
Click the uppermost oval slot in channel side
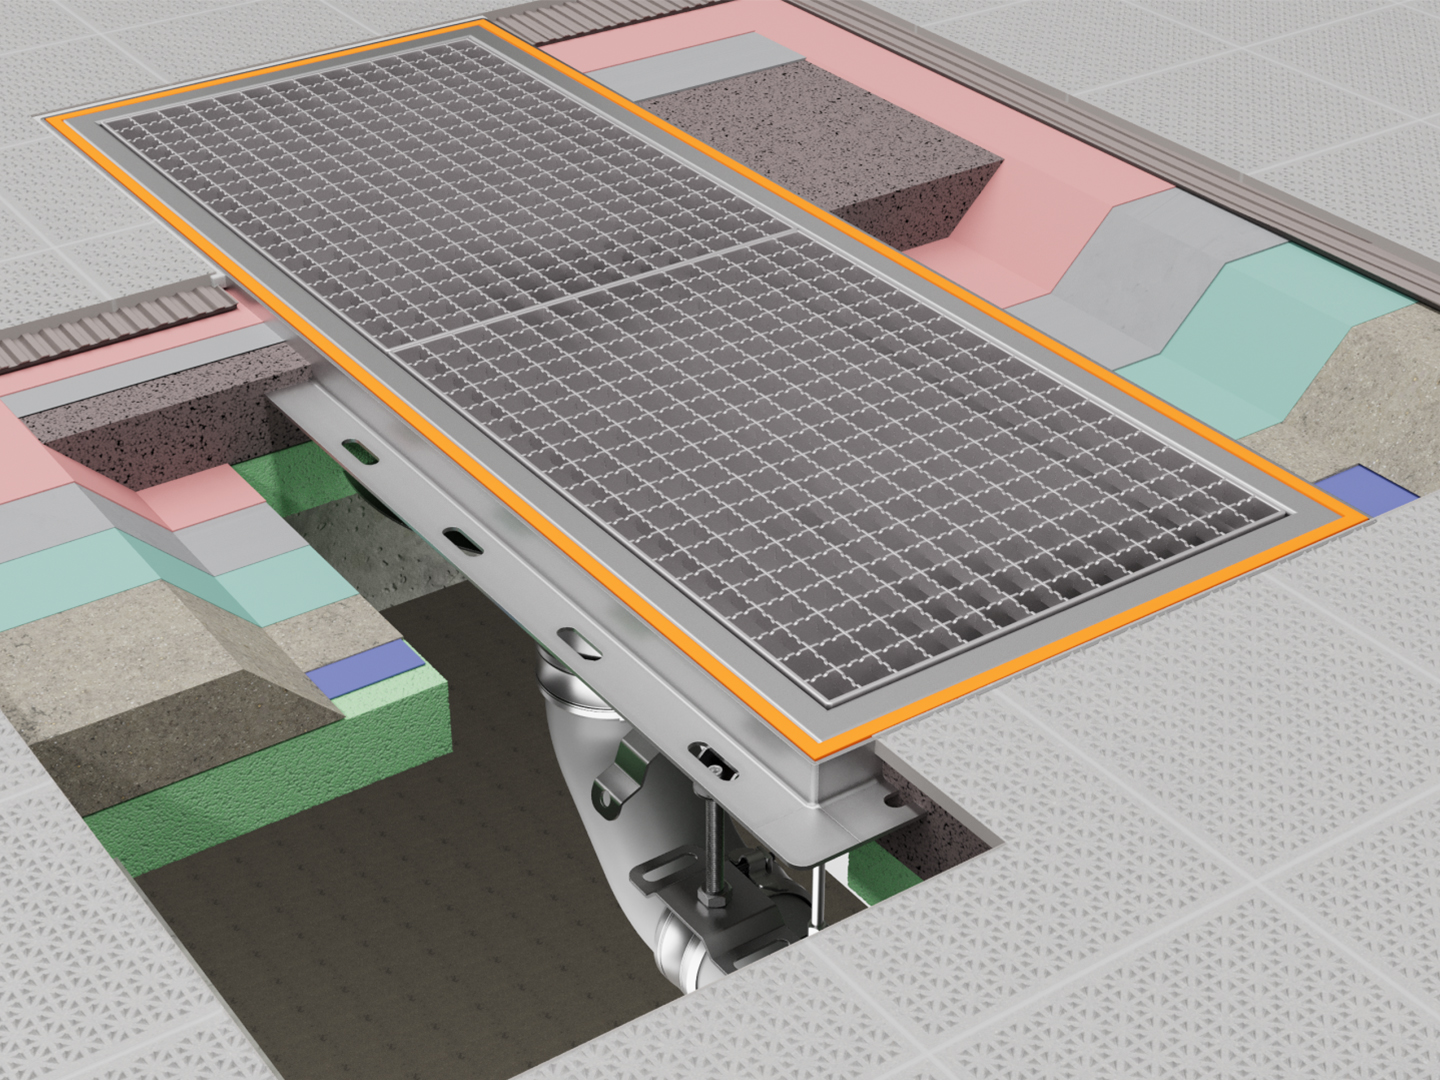point(362,452)
